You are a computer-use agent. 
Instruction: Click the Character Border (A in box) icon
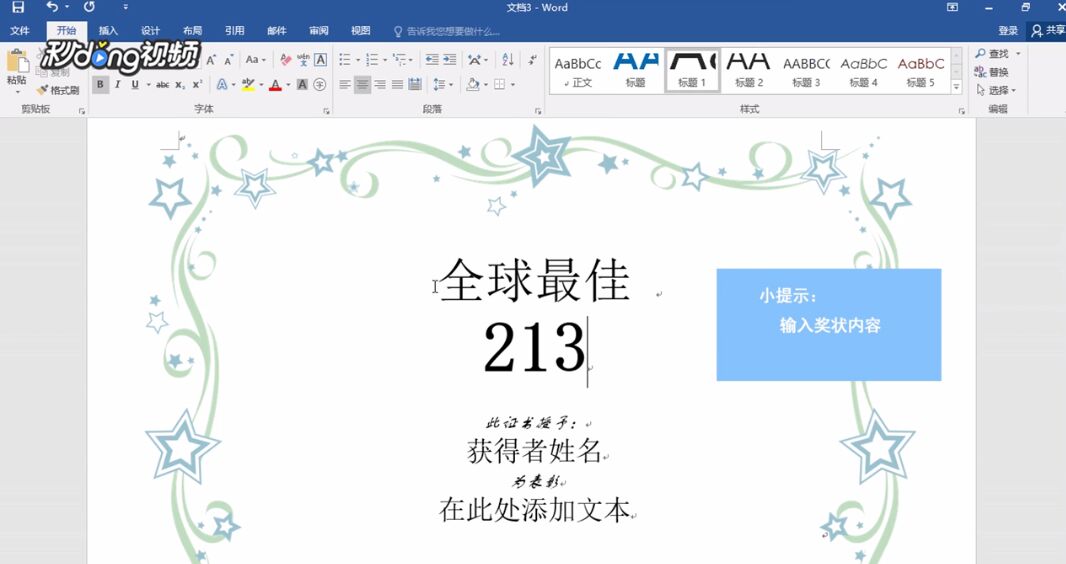point(320,60)
